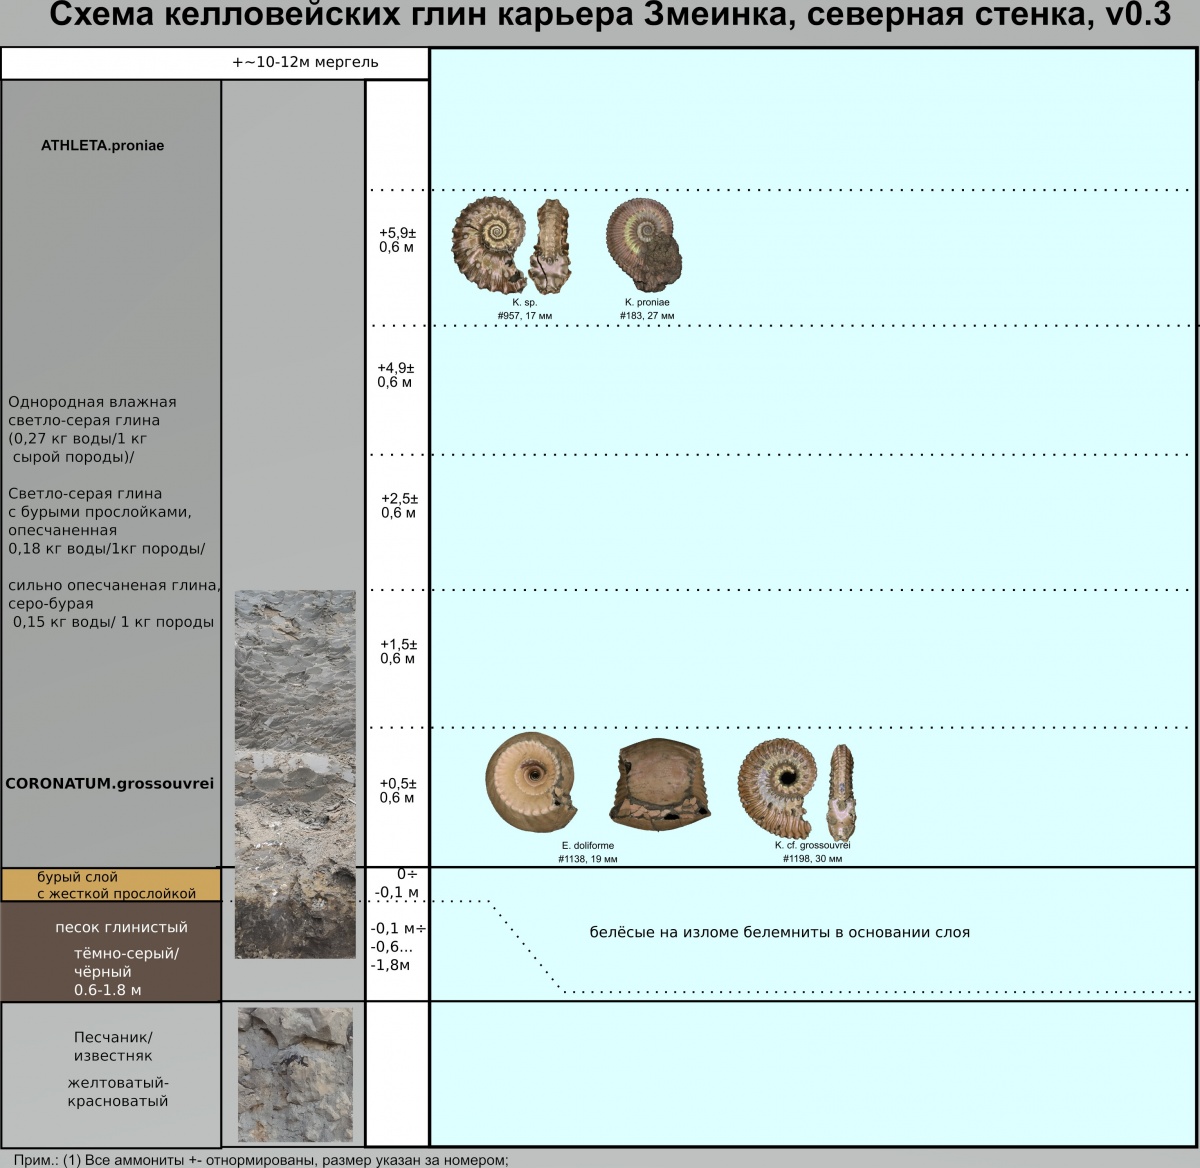
Task: Click the 'Песчаник/известняк' layer description
Action: click(x=113, y=1047)
